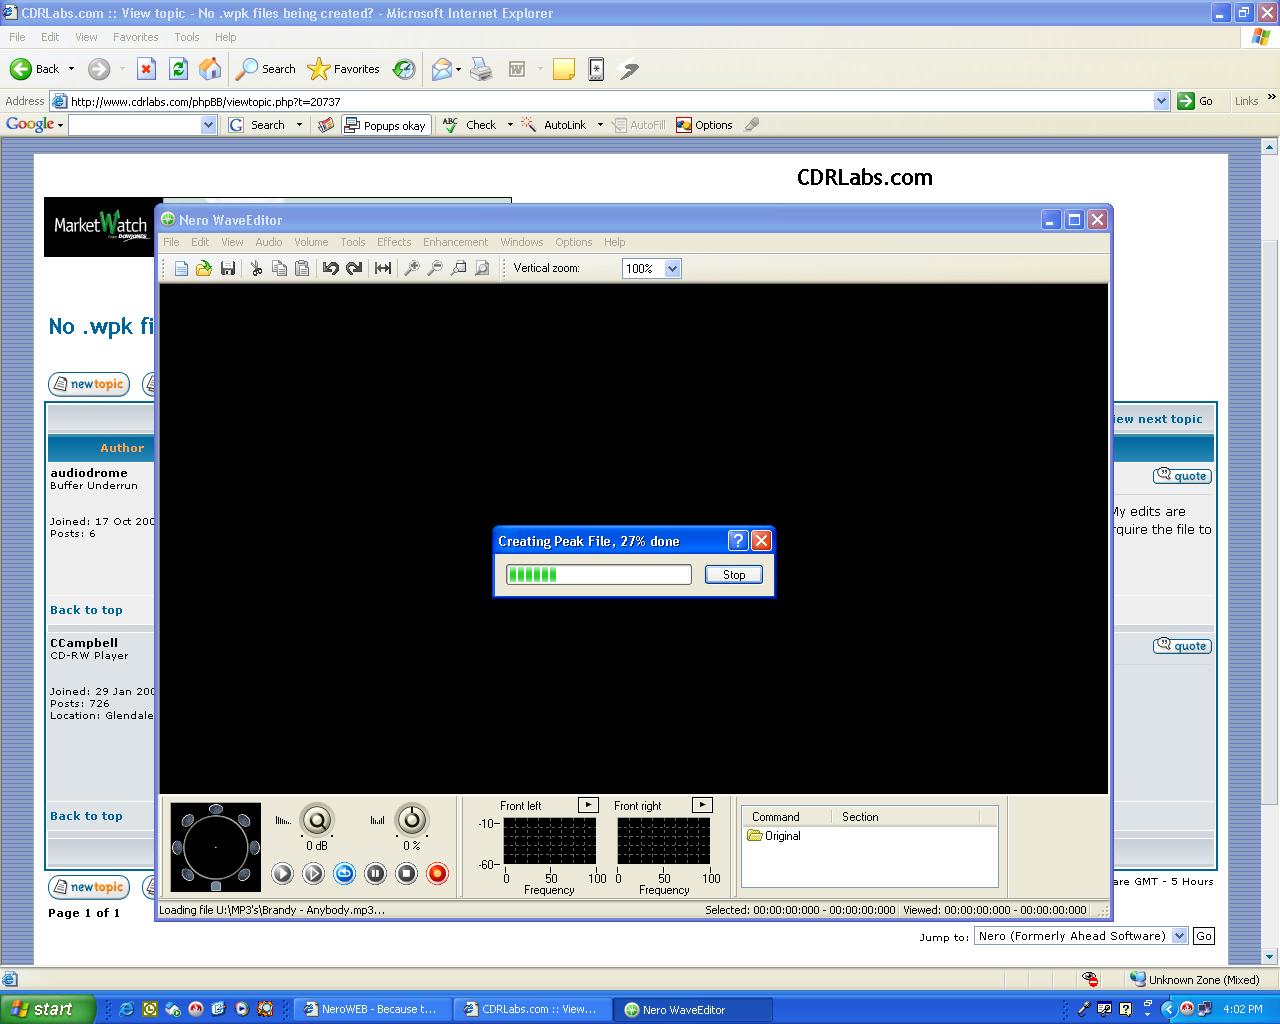Switch to NeroWEB taskbar window
This screenshot has height=1024, width=1280.
pos(372,1009)
